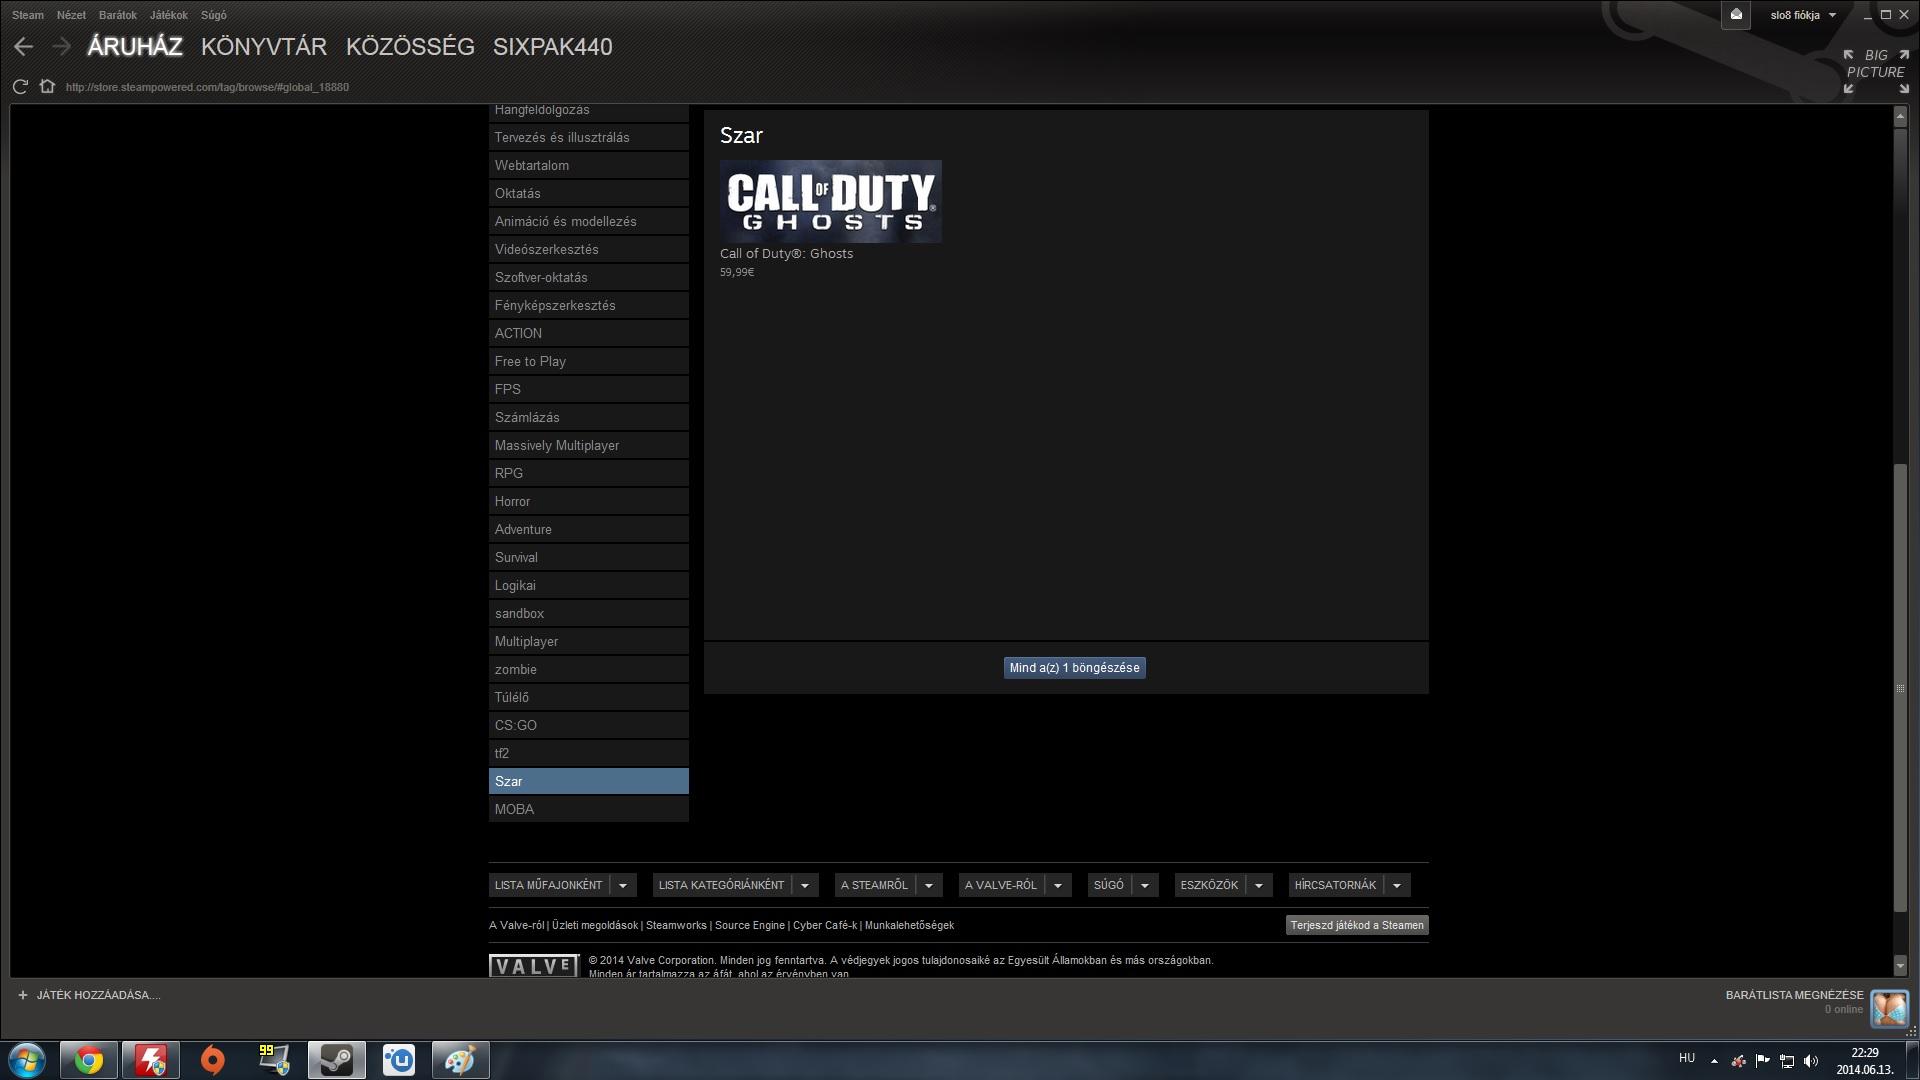Go forward with the right arrow
Screen dimensions: 1920x1080
click(62, 47)
